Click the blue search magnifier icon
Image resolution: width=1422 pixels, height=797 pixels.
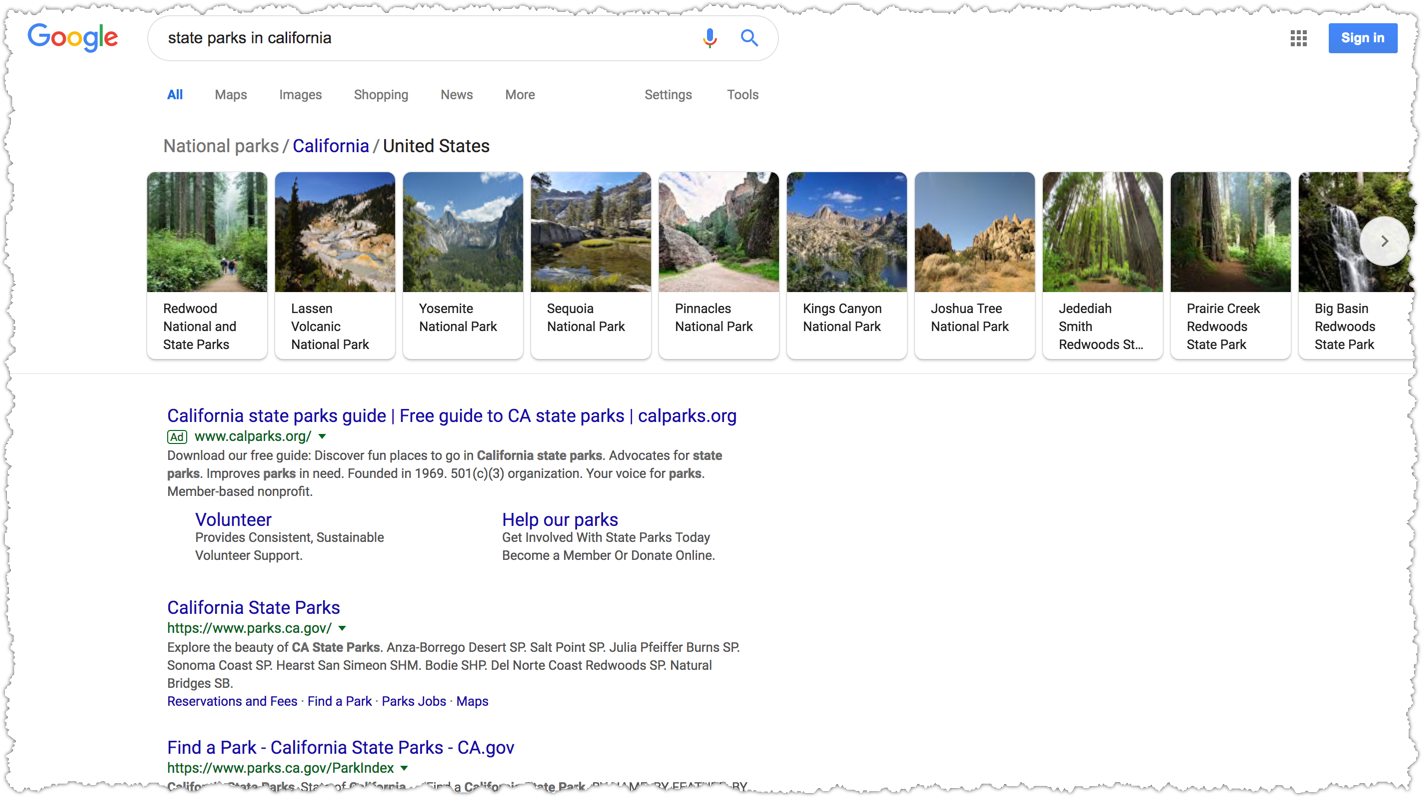tap(749, 38)
